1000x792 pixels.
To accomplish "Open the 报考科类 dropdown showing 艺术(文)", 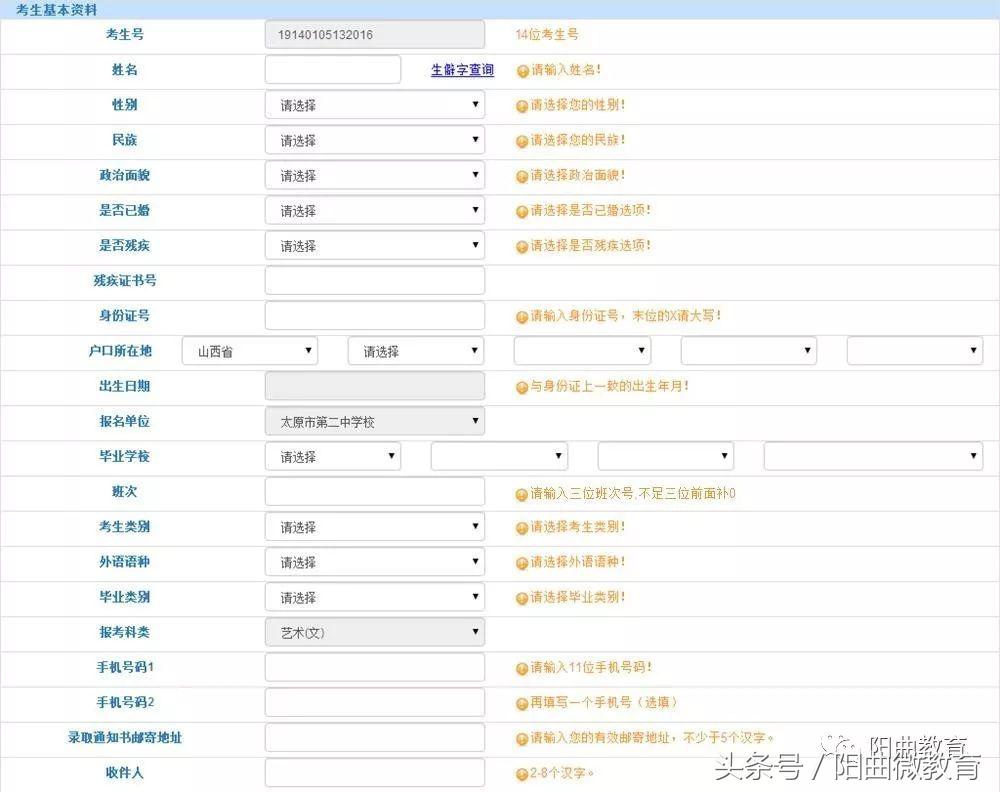I will 374,631.
